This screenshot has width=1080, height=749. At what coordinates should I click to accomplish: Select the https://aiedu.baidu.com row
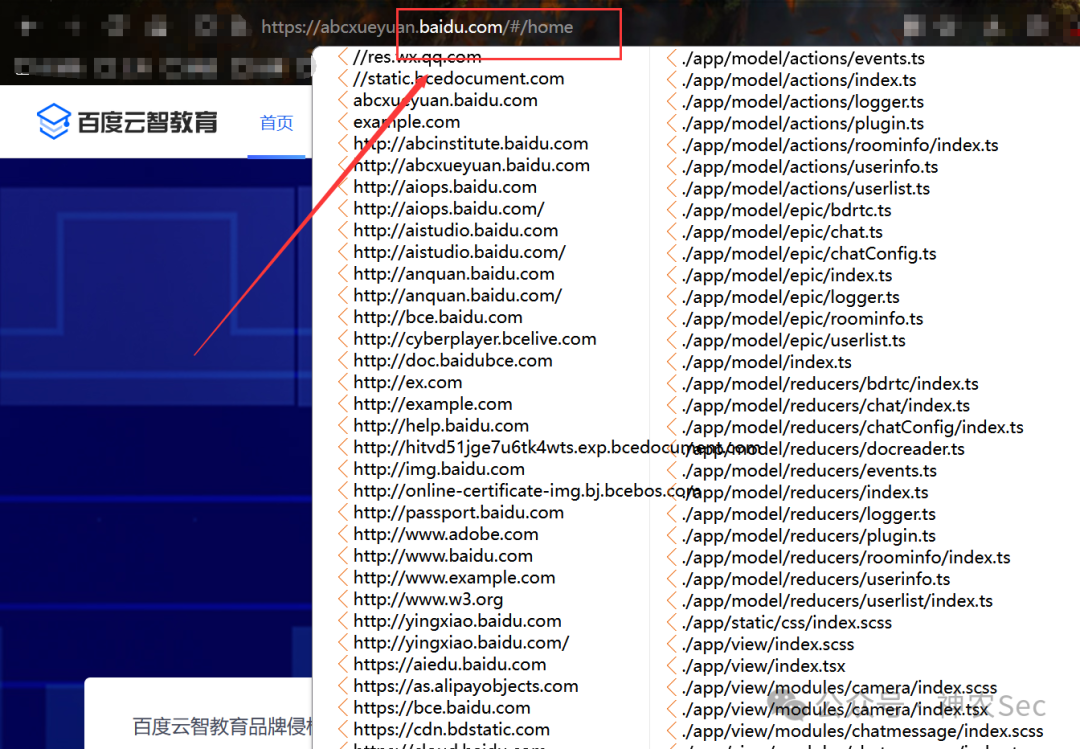click(450, 664)
